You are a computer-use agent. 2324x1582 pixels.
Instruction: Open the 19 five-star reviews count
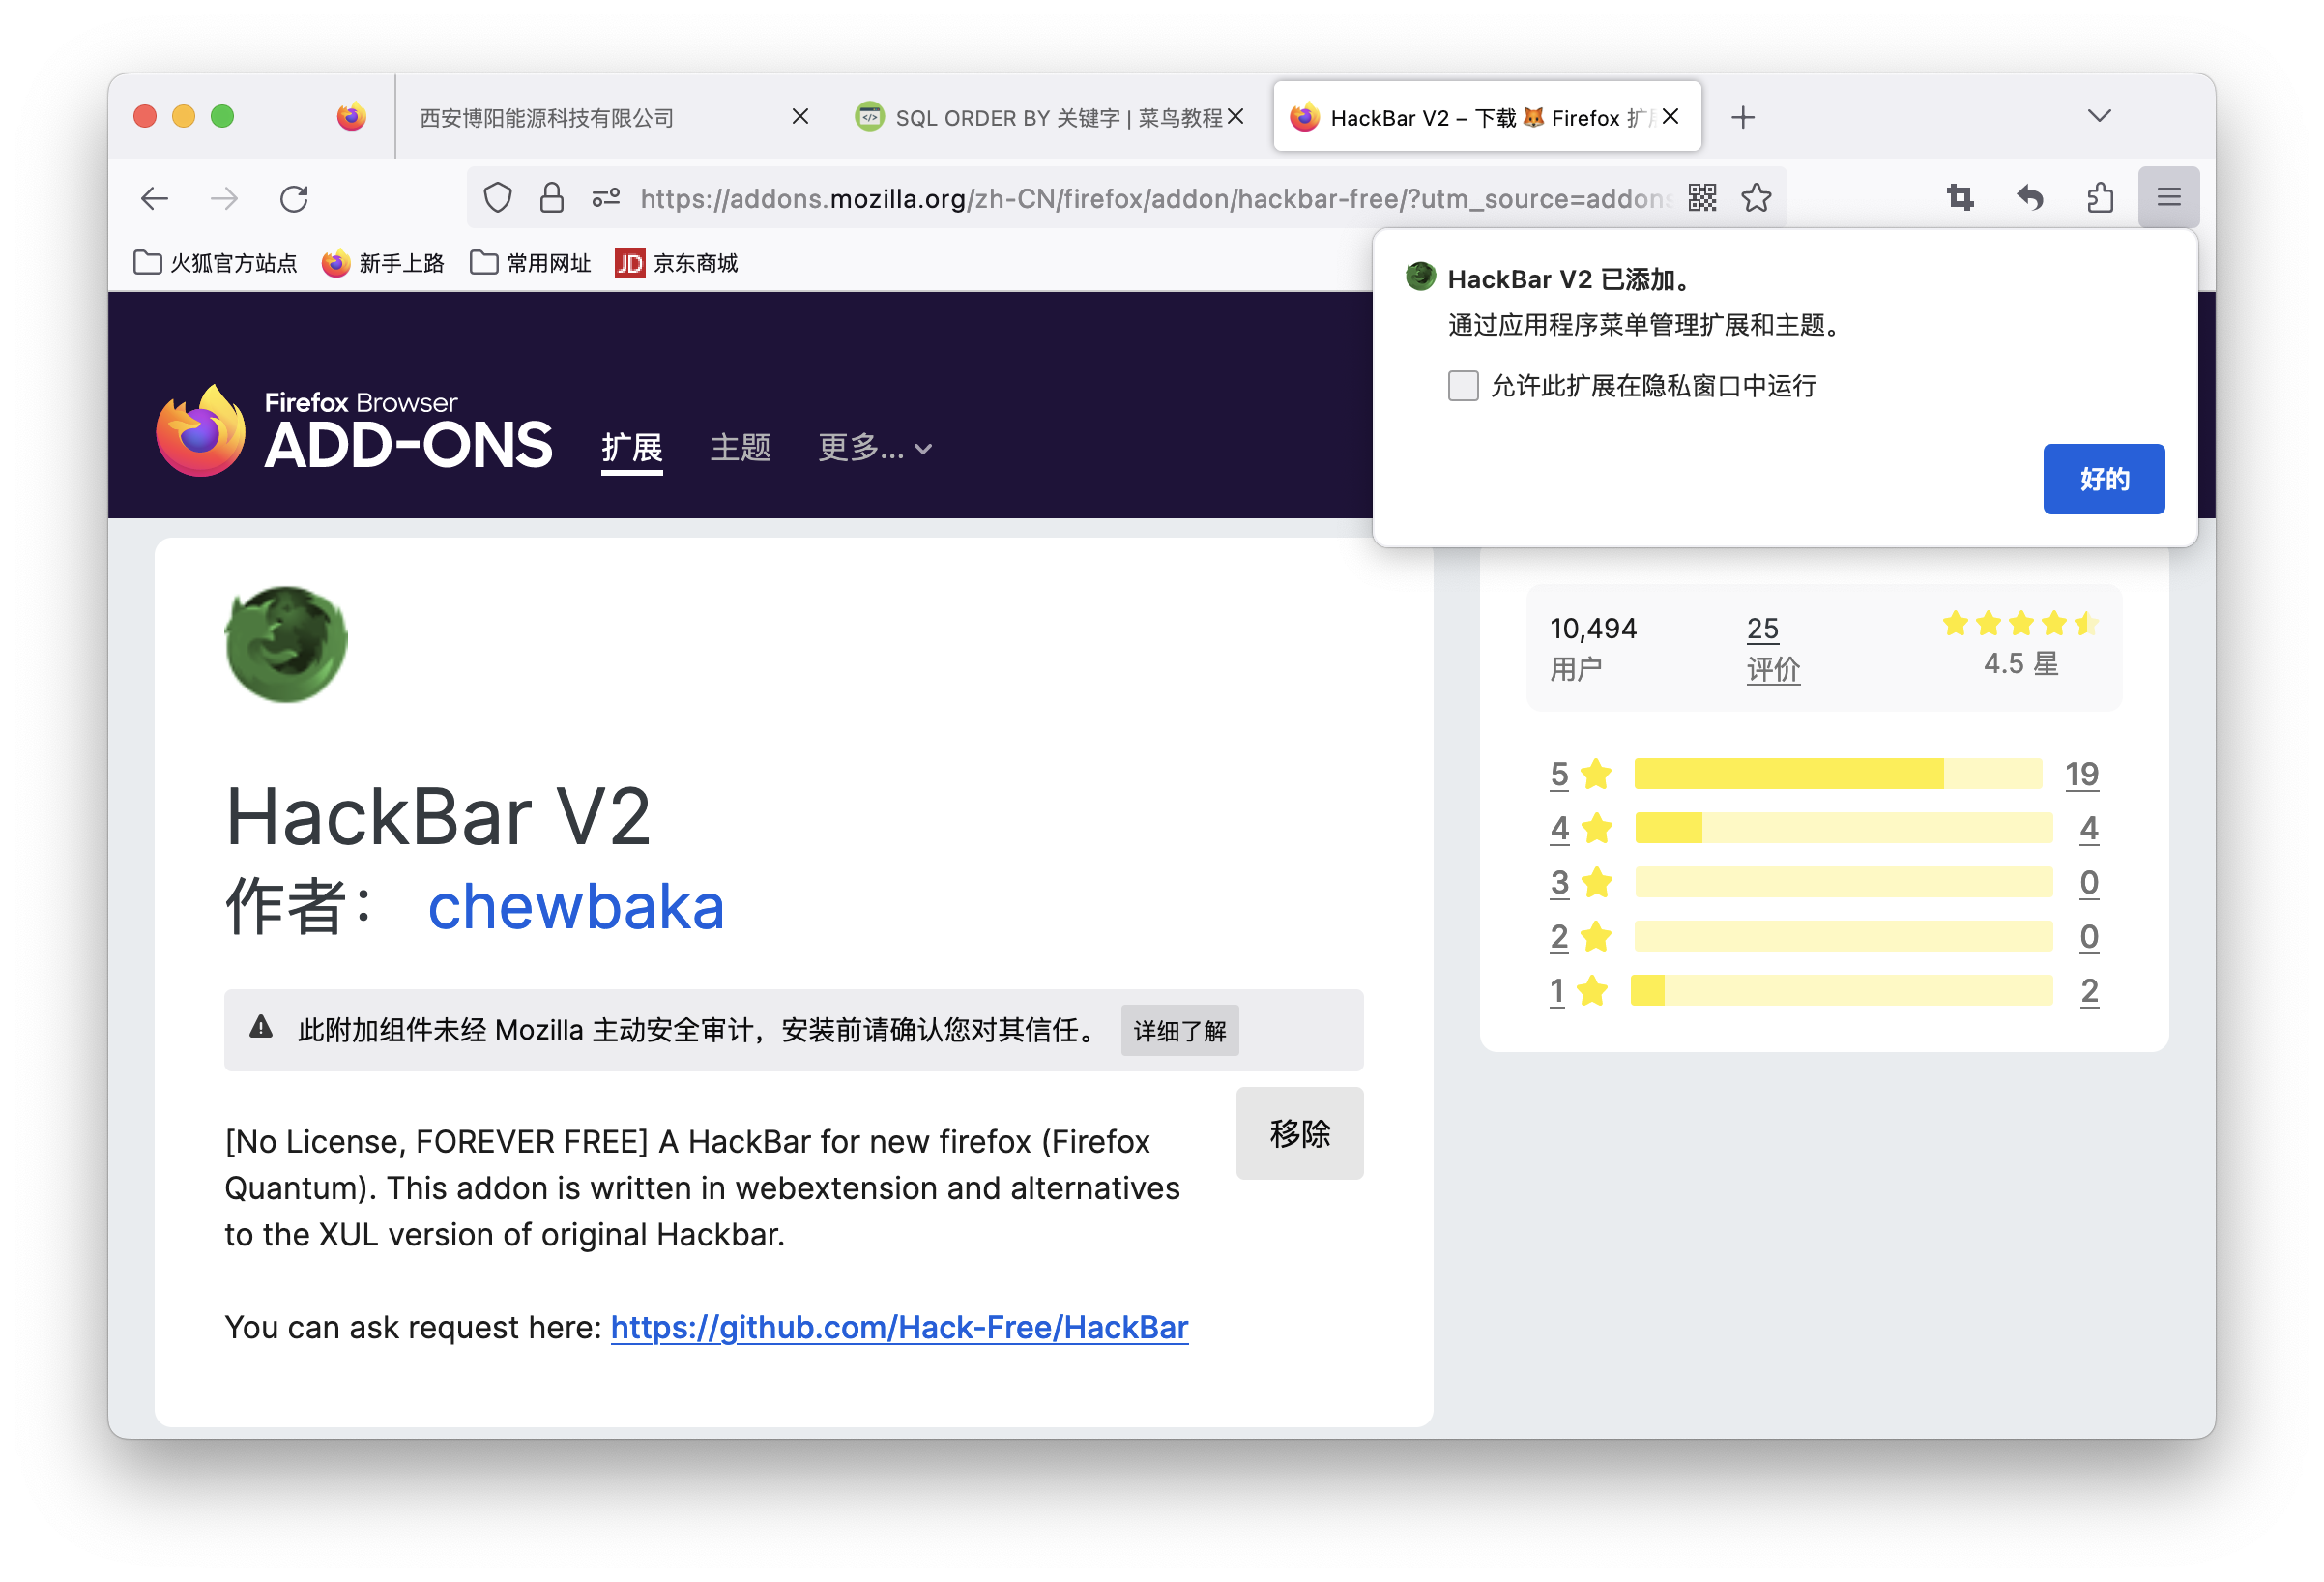click(x=2081, y=774)
